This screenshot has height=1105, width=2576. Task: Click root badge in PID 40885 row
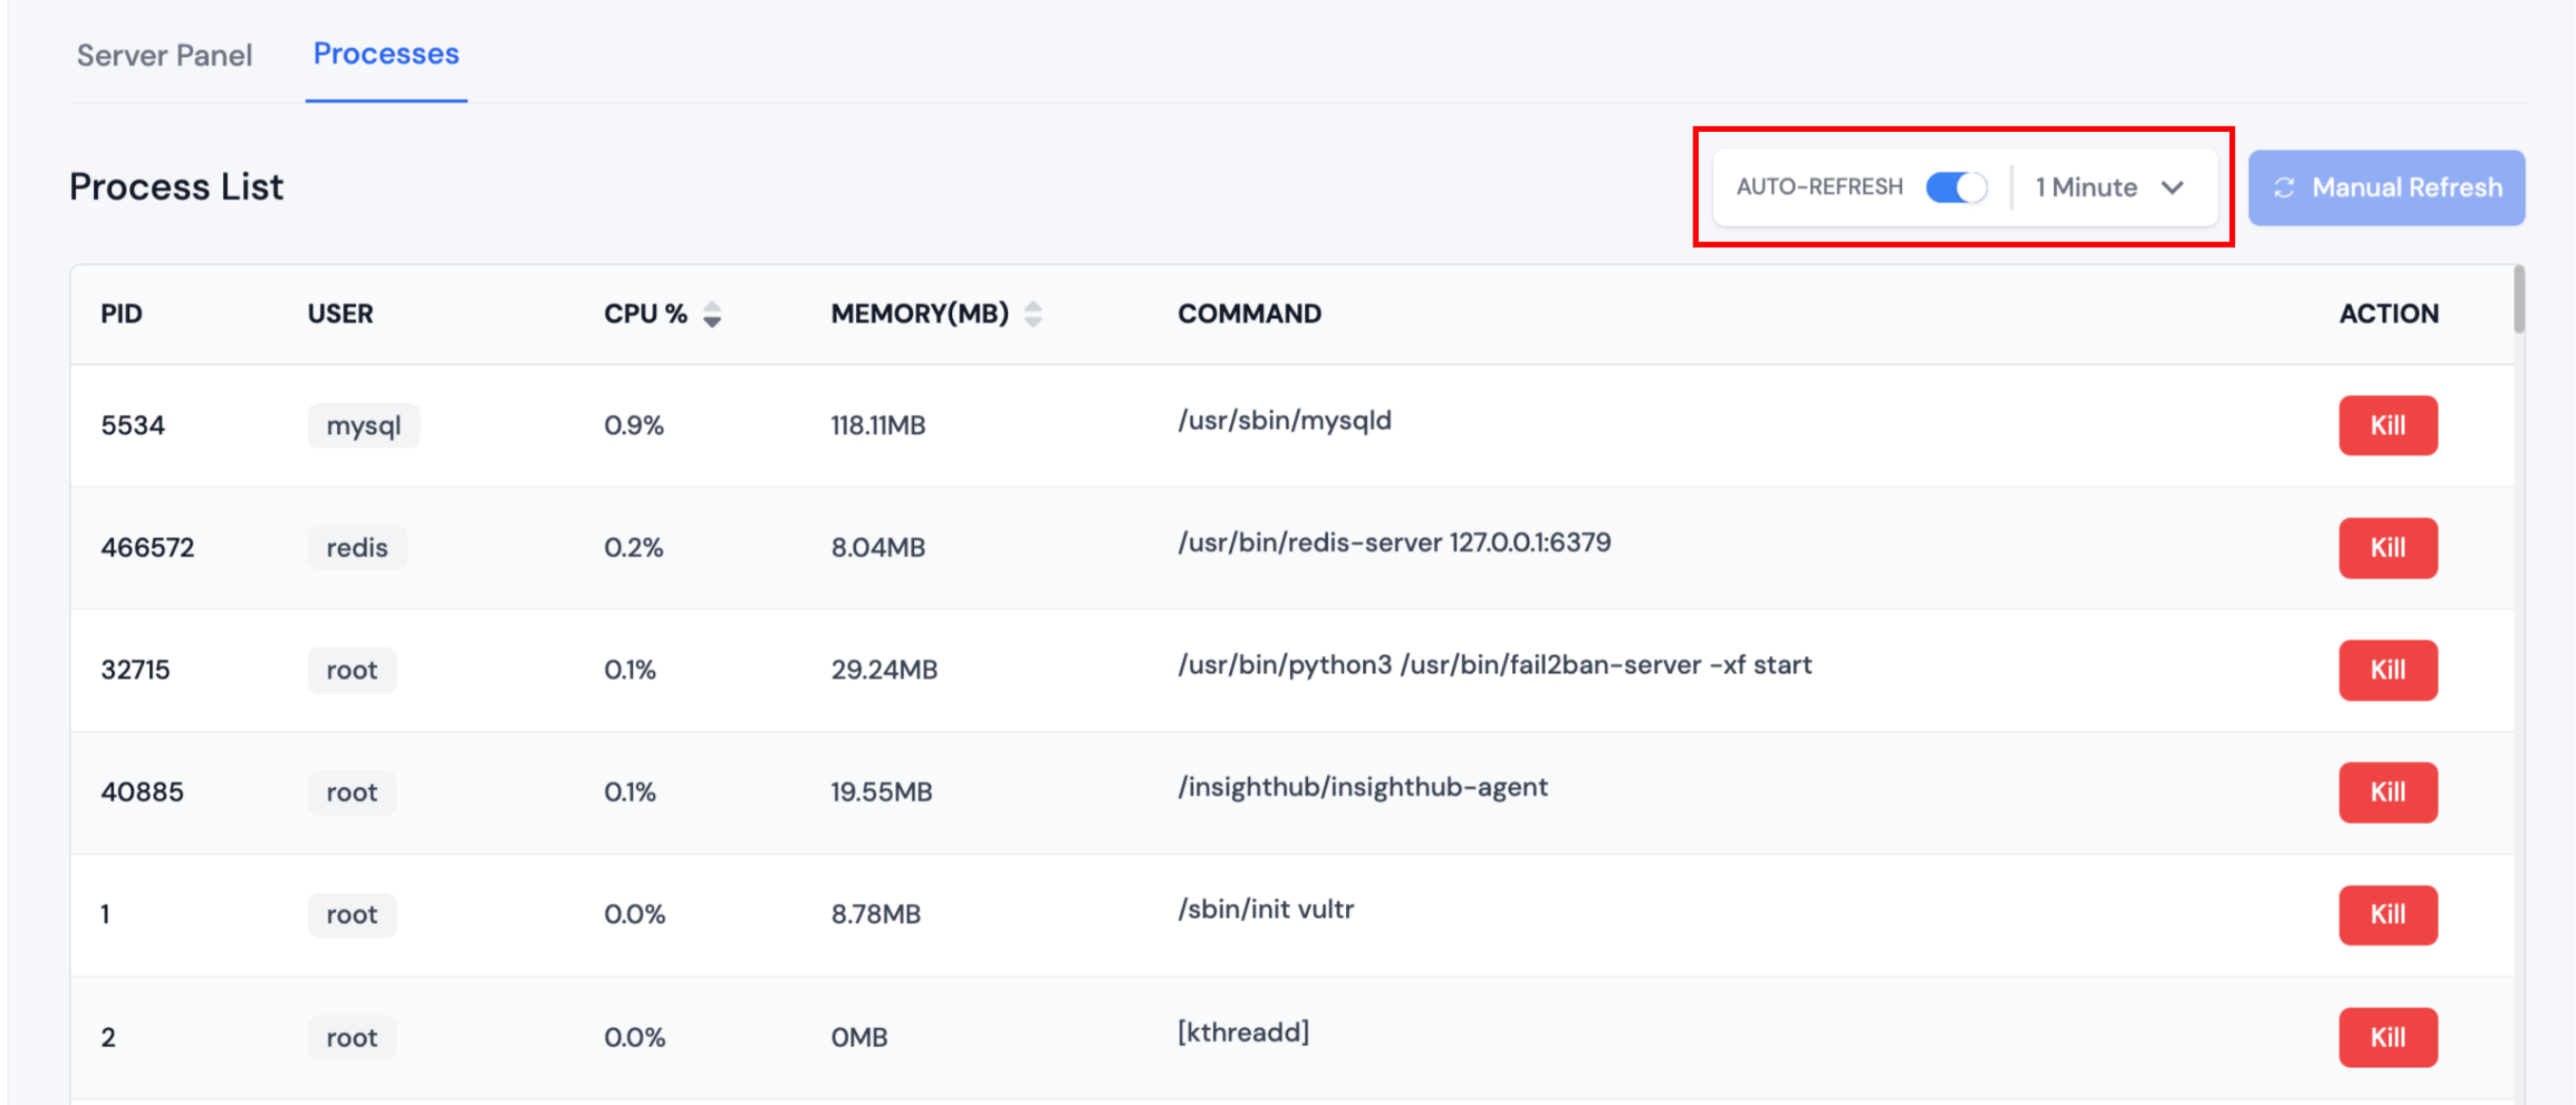coord(352,792)
